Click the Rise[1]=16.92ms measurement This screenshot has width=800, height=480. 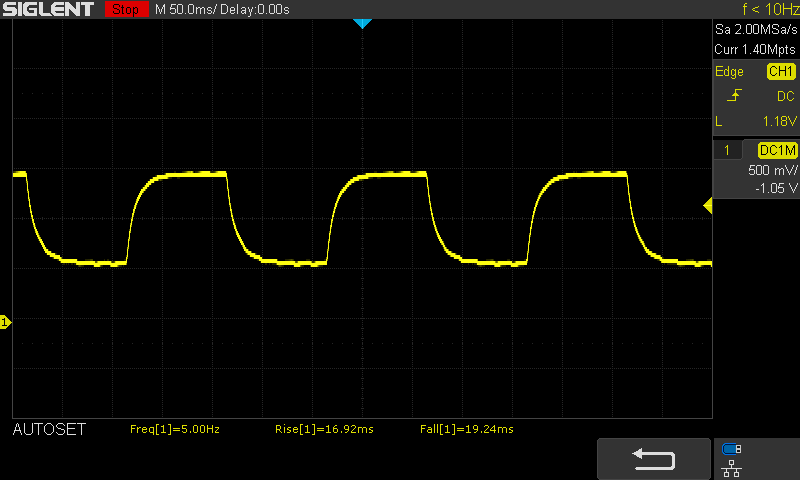click(324, 430)
